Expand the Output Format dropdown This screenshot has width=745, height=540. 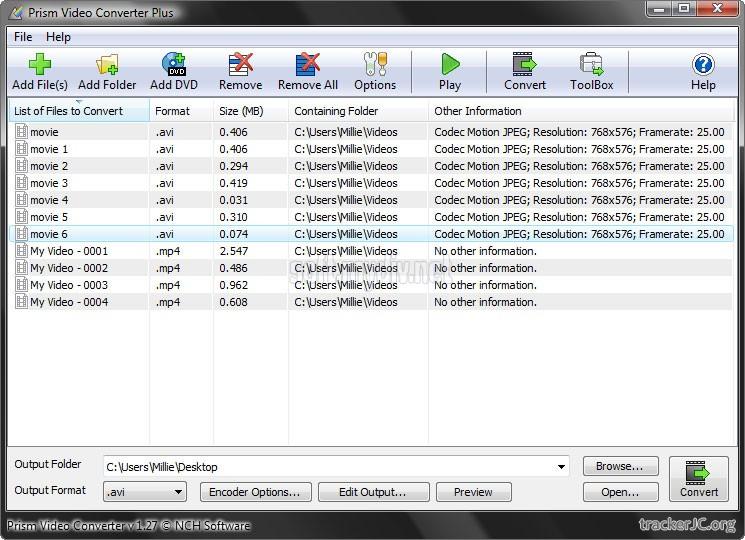pyautogui.click(x=178, y=492)
